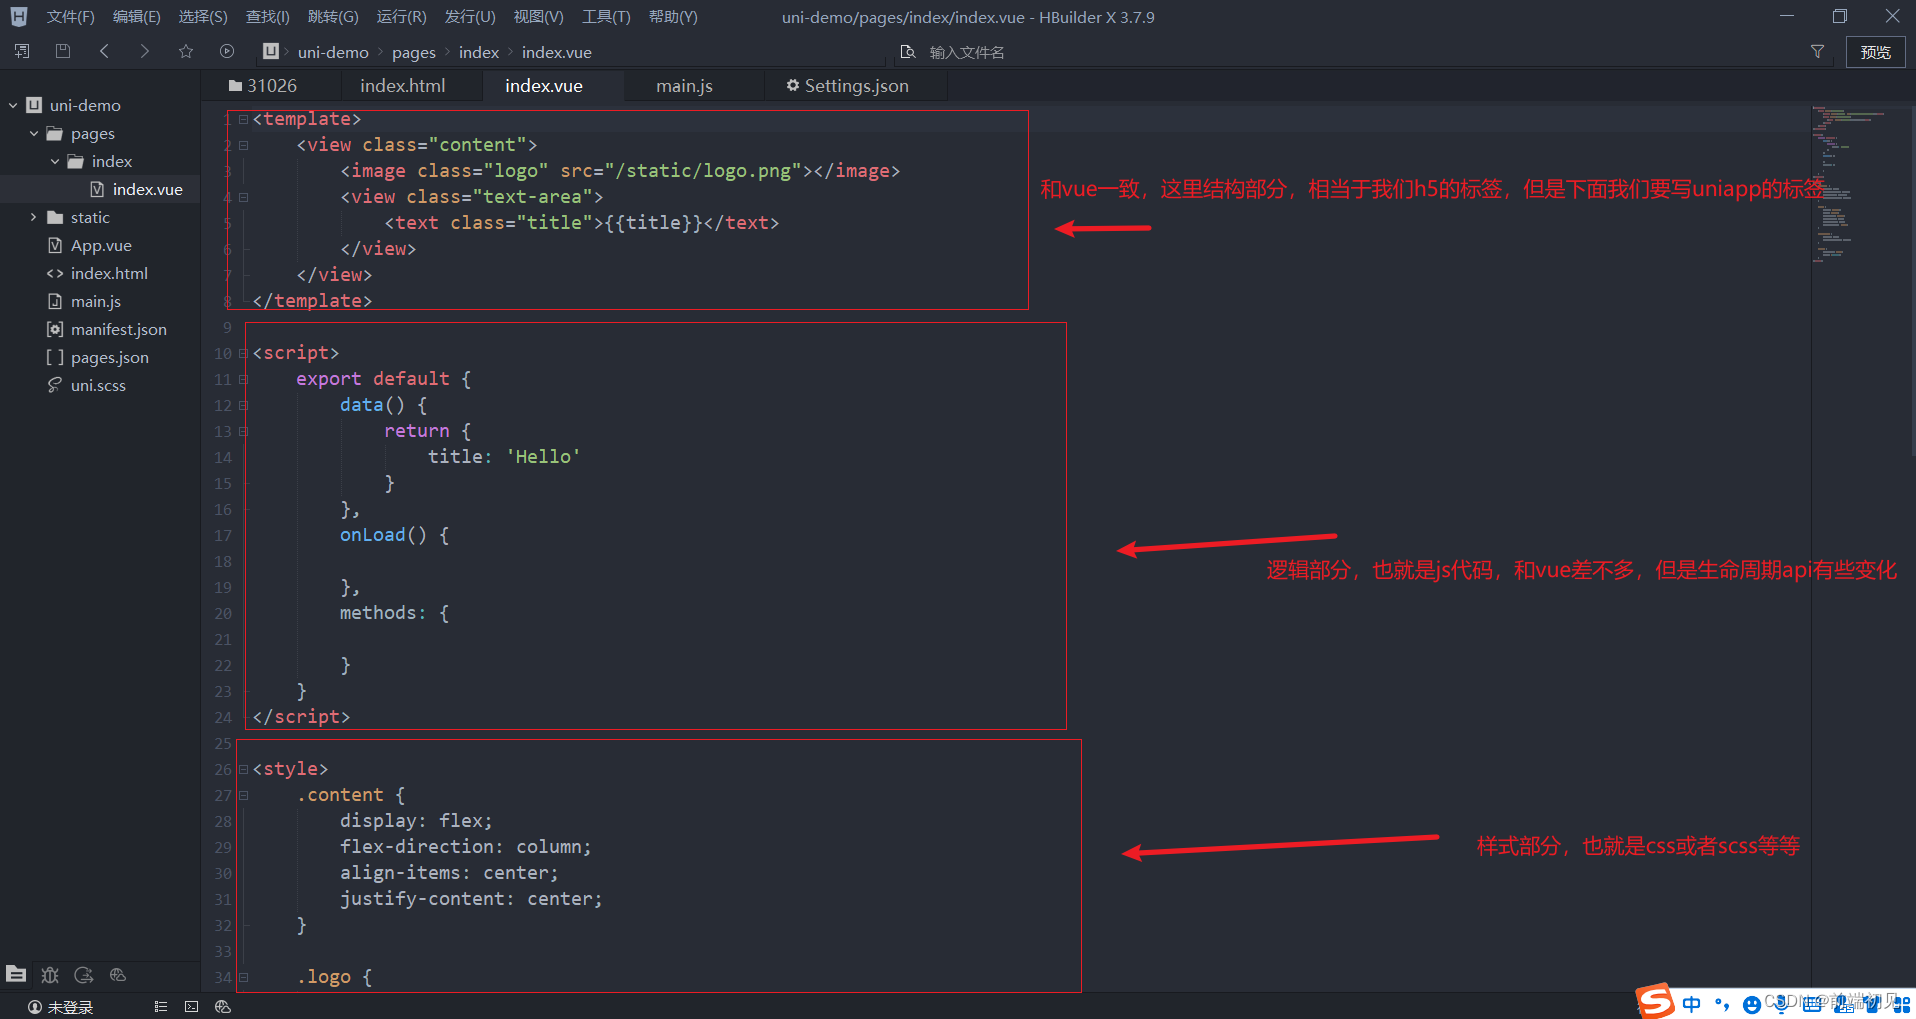This screenshot has height=1019, width=1916.
Task: Open the 查找(I) menu
Action: [x=267, y=17]
